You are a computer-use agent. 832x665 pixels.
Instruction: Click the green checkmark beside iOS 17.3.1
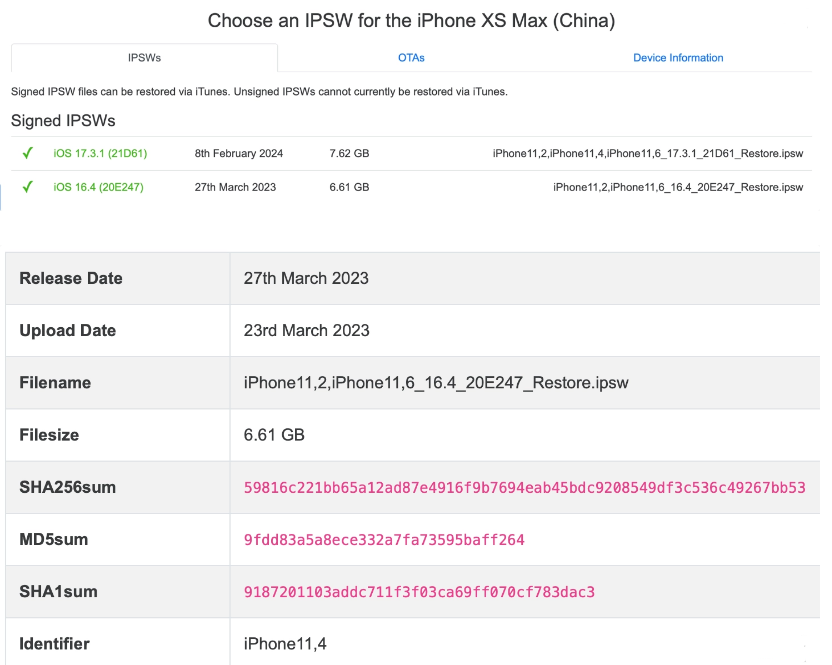click(x=26, y=153)
